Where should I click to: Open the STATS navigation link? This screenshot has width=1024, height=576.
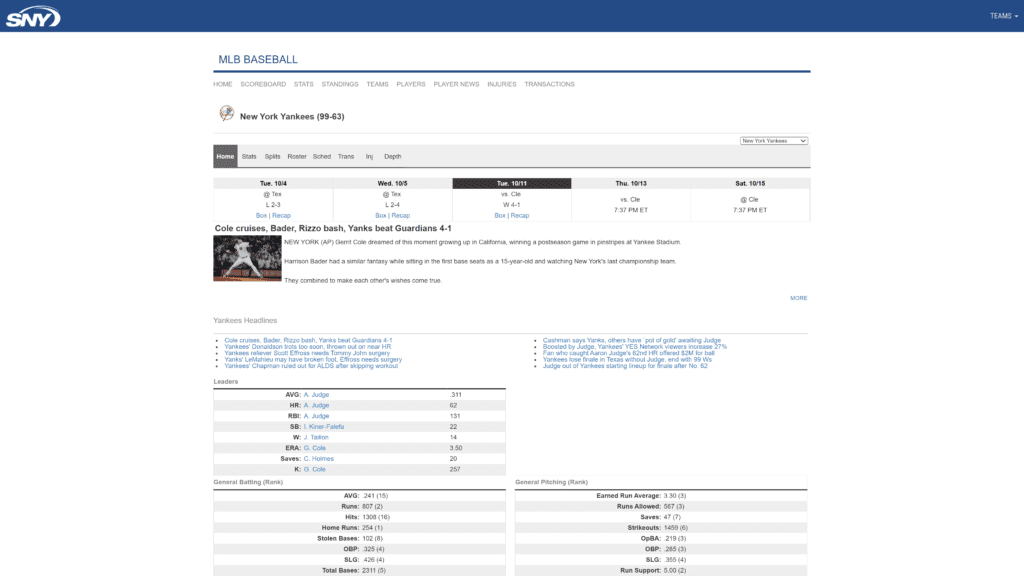[x=304, y=84]
